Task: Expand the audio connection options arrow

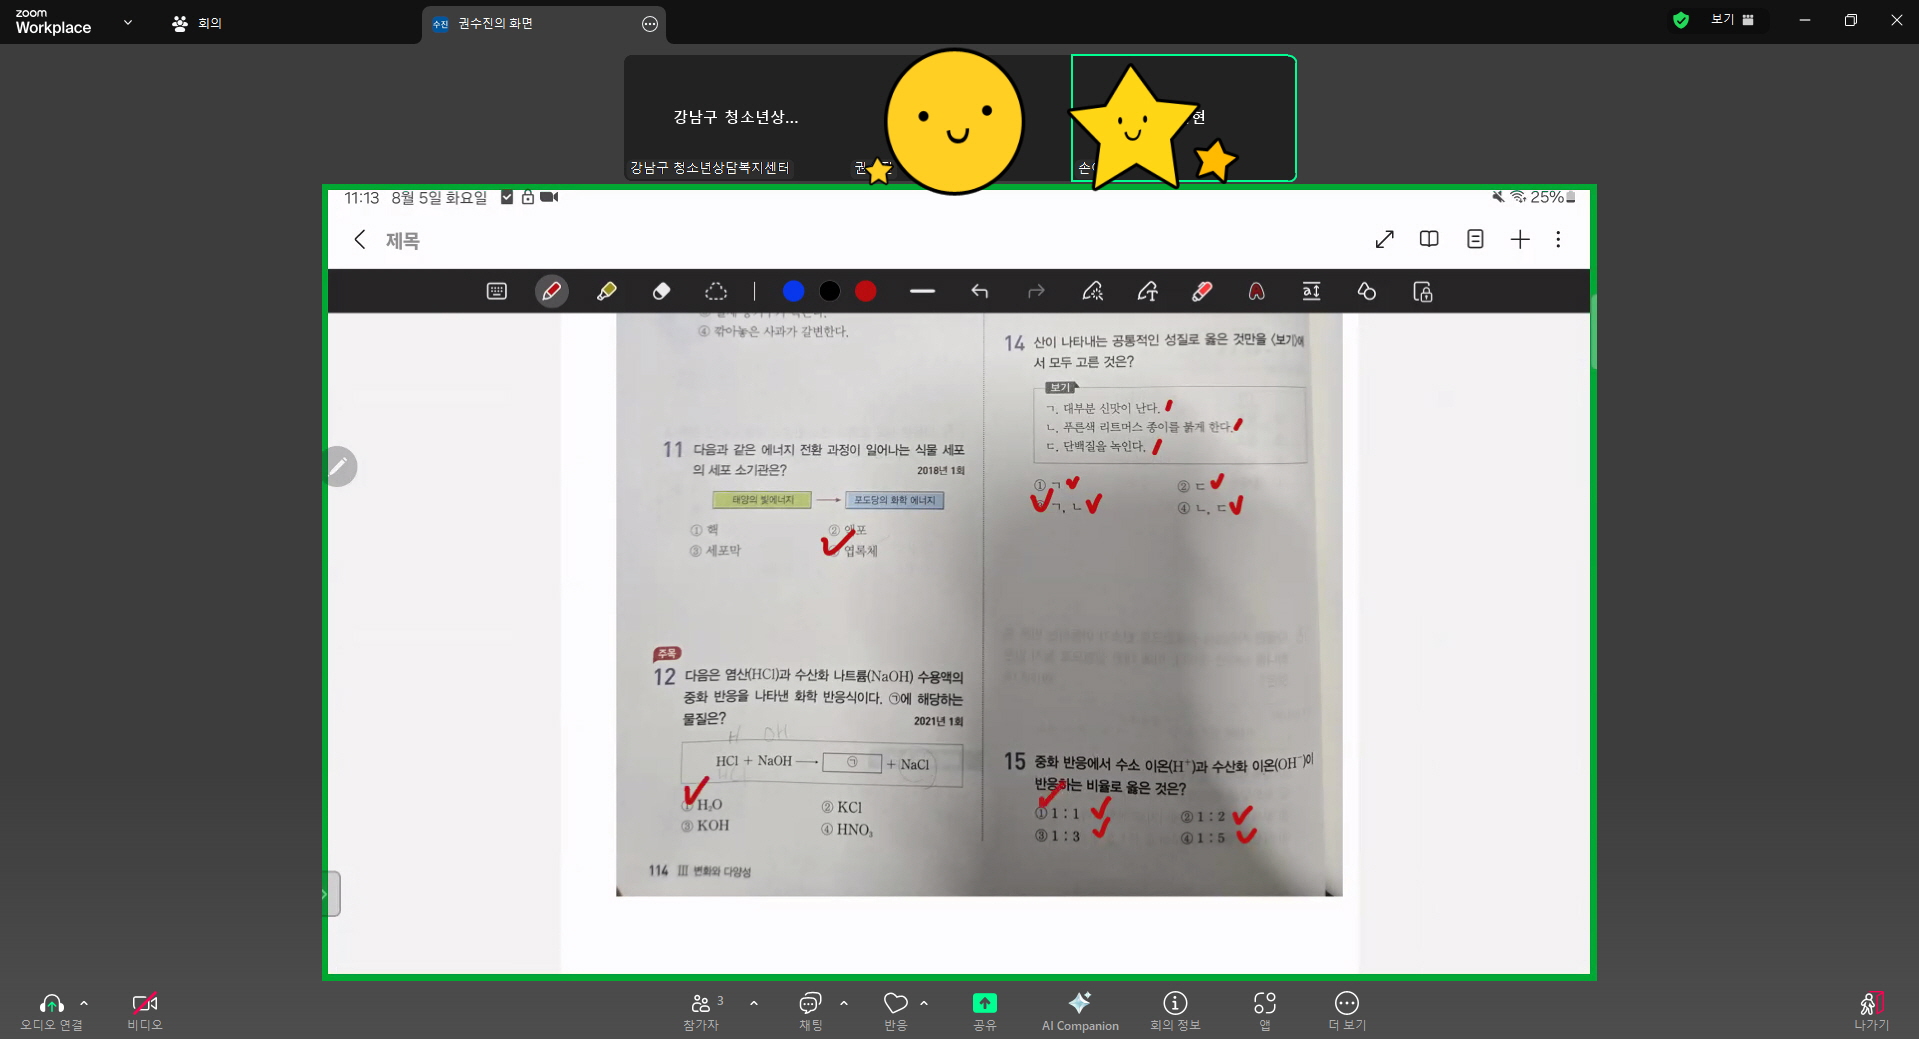Action: tap(84, 1003)
